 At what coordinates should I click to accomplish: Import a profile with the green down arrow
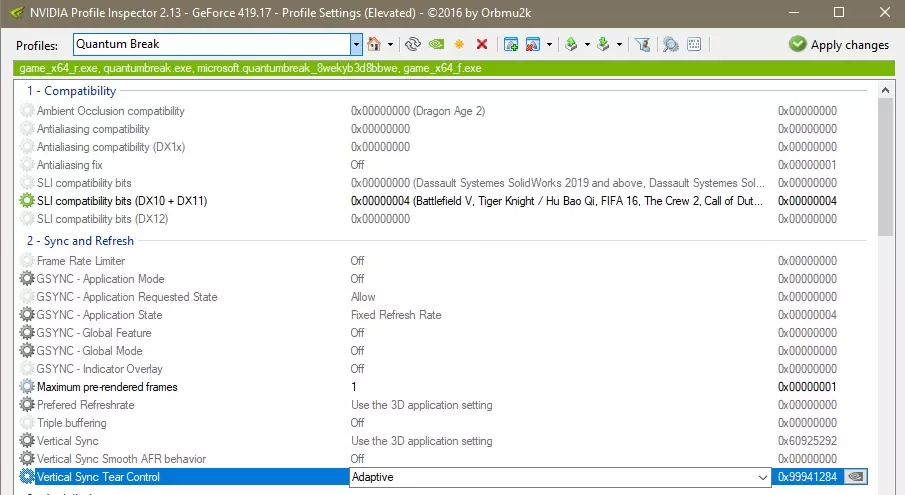click(603, 44)
